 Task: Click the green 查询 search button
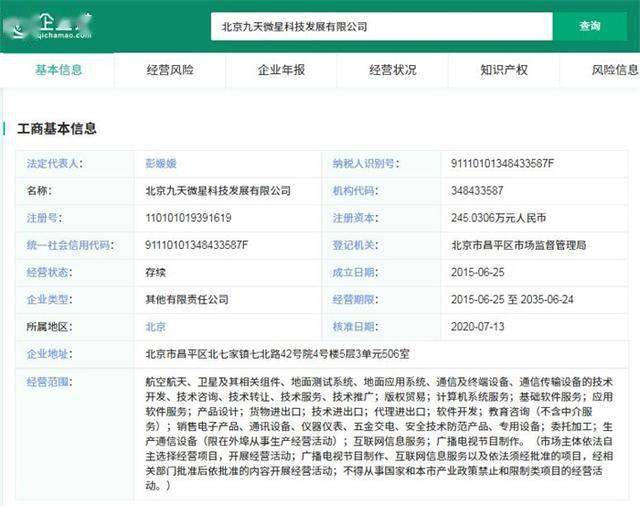pos(590,27)
